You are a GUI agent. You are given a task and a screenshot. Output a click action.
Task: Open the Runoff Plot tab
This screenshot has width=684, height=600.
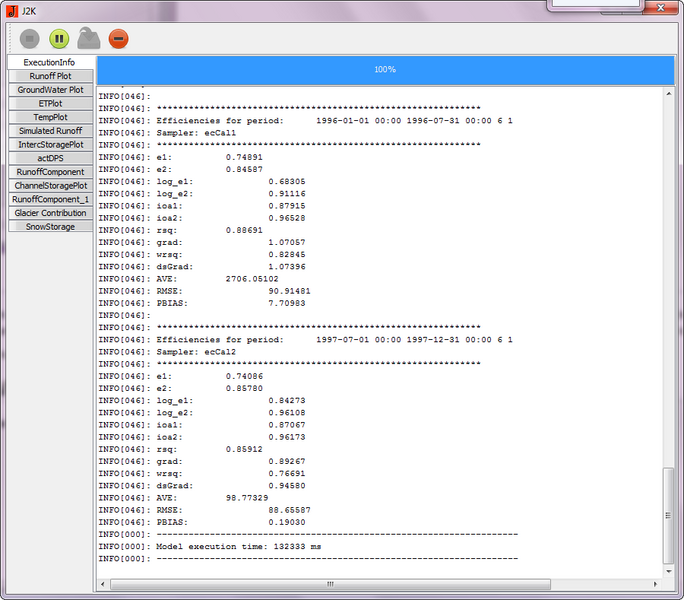click(x=50, y=76)
